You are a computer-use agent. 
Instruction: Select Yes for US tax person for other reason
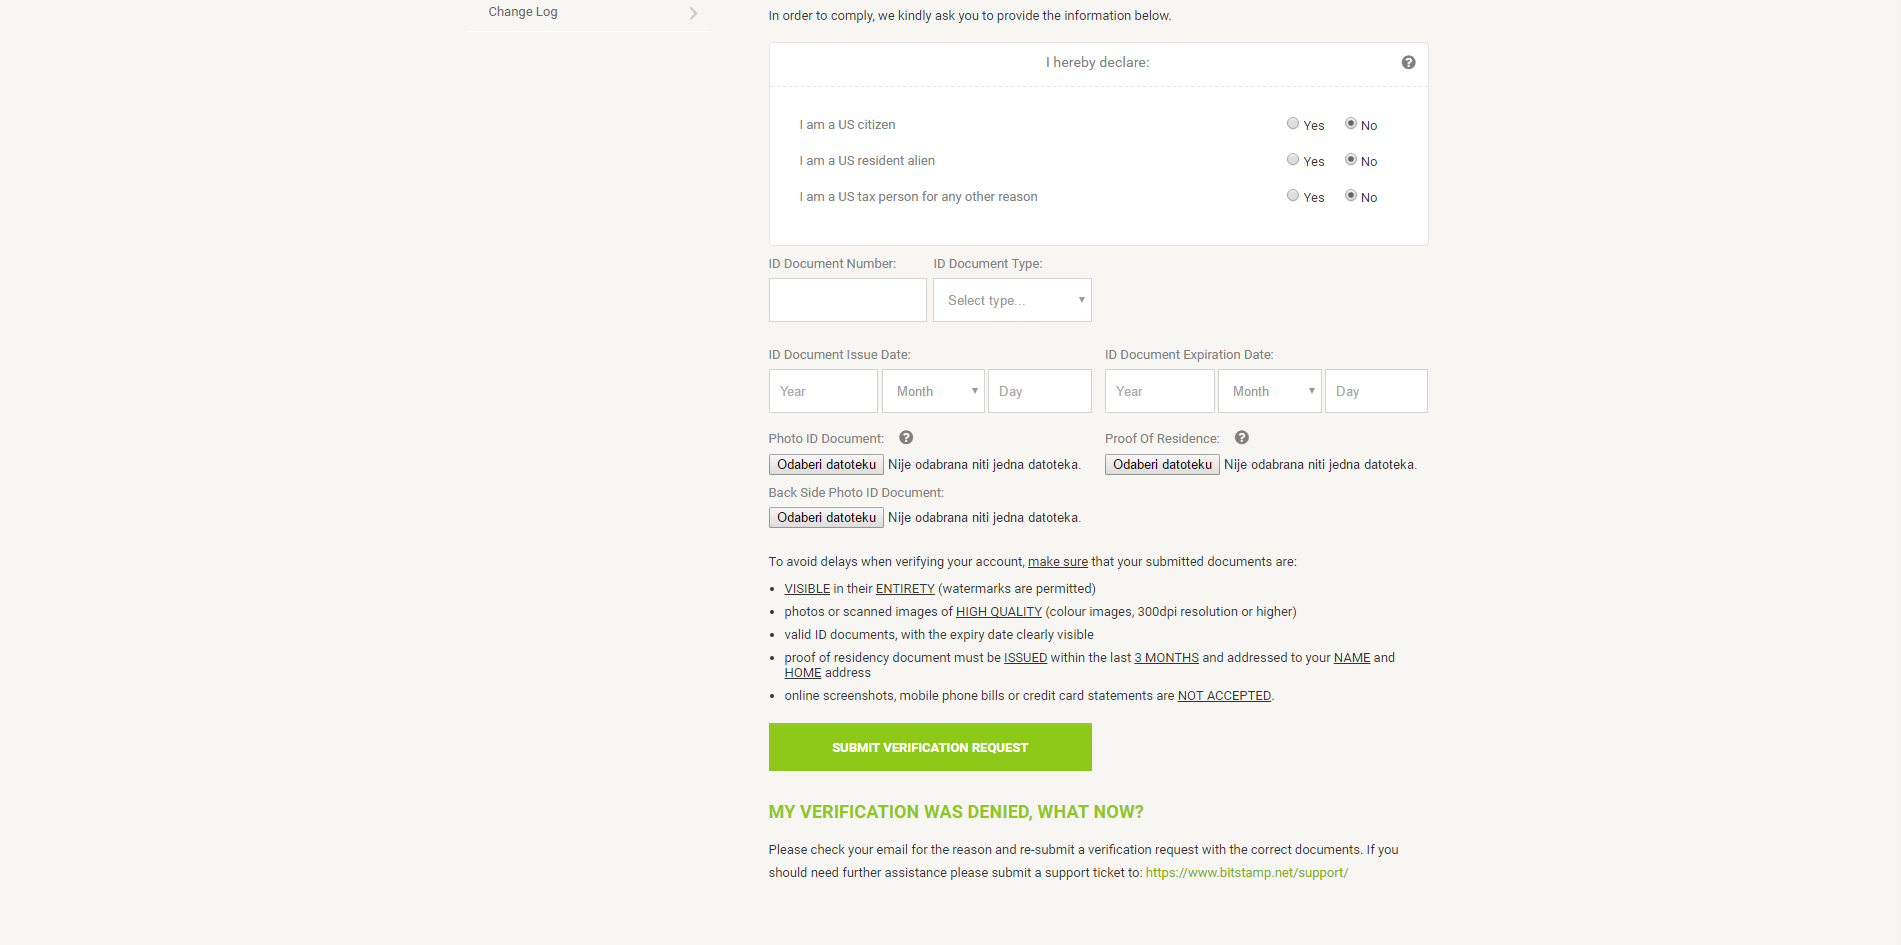tap(1293, 196)
